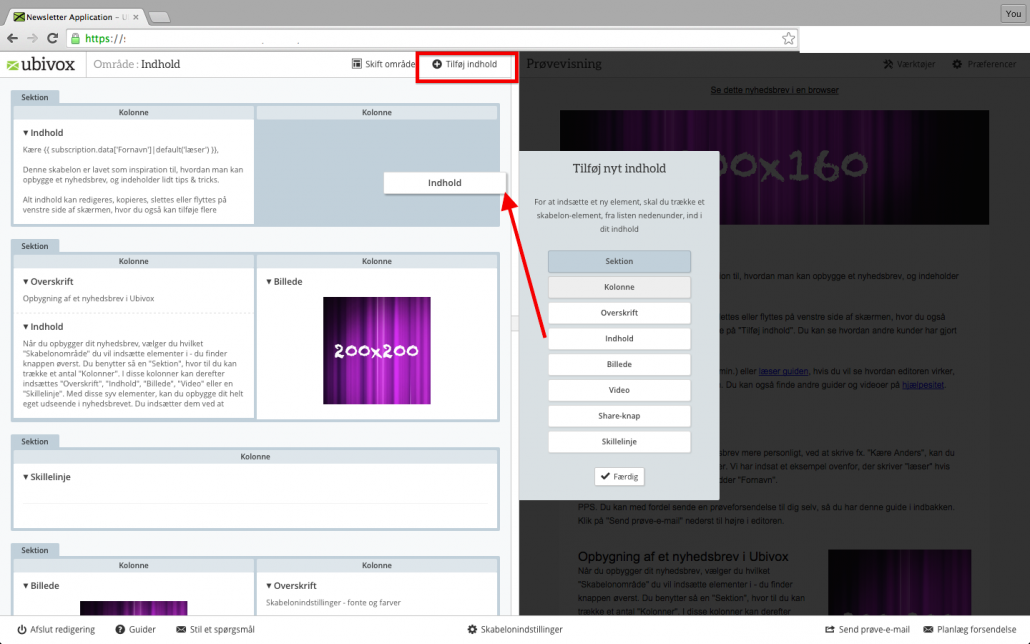The width and height of the screenshot is (1030, 644).
Task: Click Planlæg forsendelse icon
Action: click(x=926, y=630)
